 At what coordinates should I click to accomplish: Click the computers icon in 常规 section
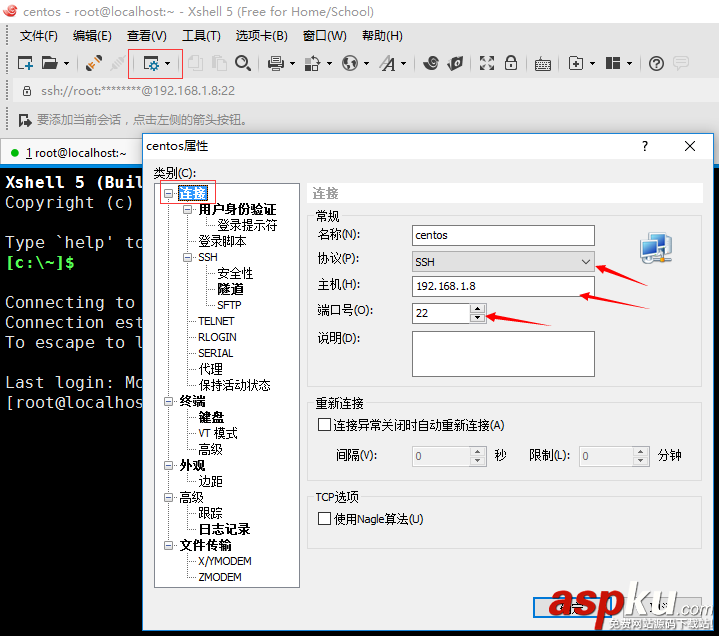click(656, 248)
